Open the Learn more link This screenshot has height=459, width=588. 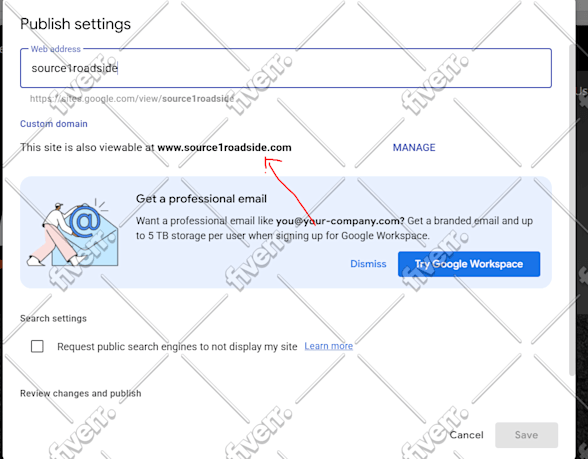coord(328,346)
